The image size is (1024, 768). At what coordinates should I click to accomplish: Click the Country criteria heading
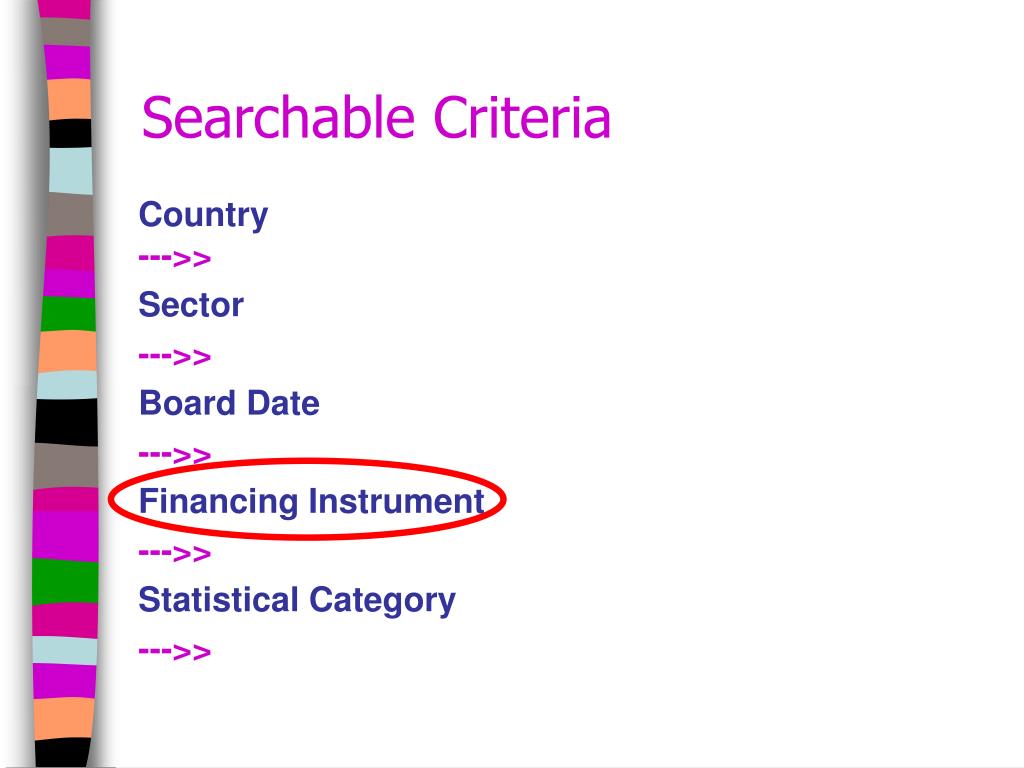point(203,216)
